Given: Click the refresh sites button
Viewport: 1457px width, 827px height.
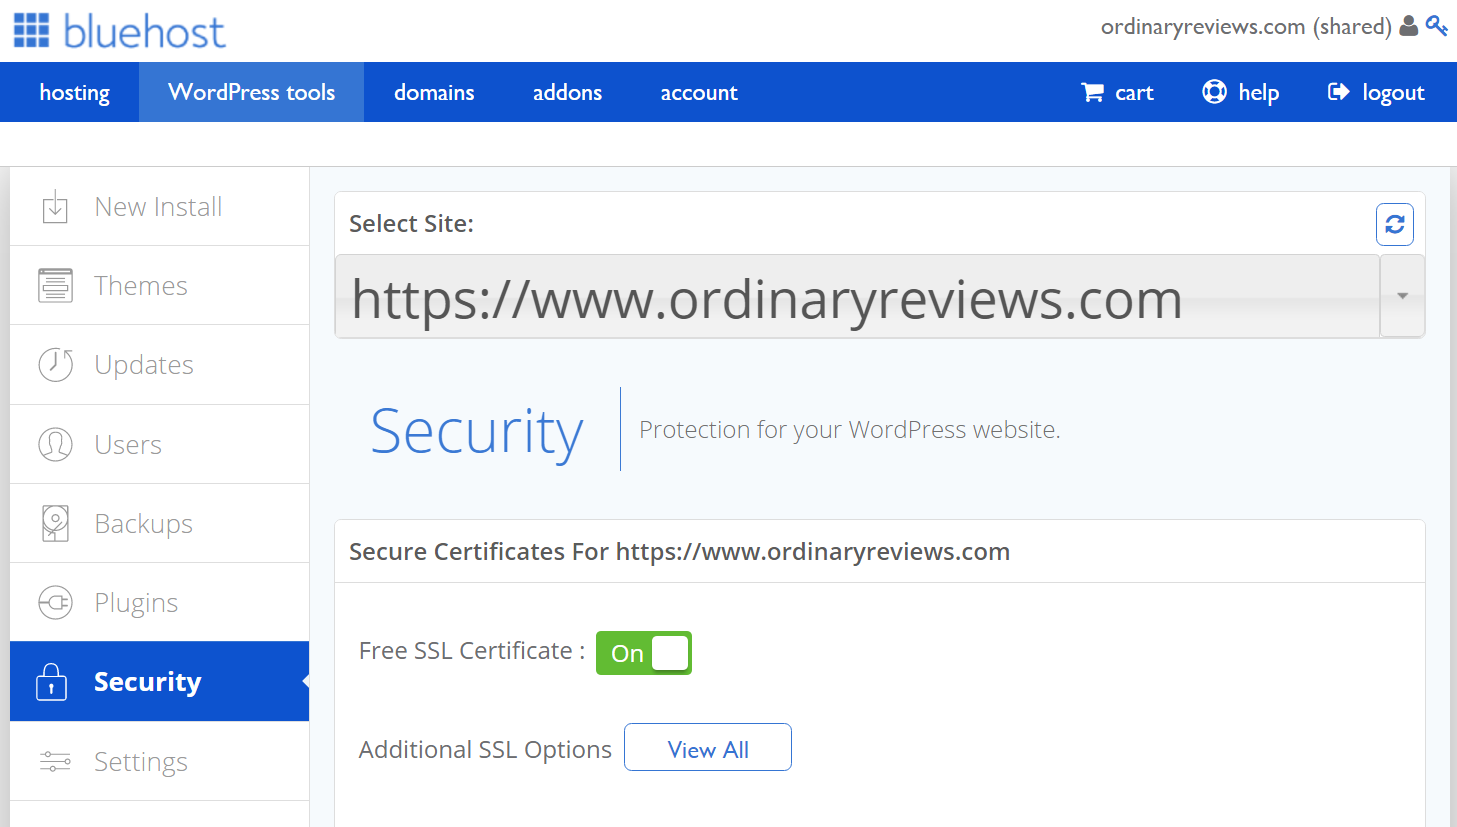Looking at the screenshot, I should pyautogui.click(x=1395, y=225).
